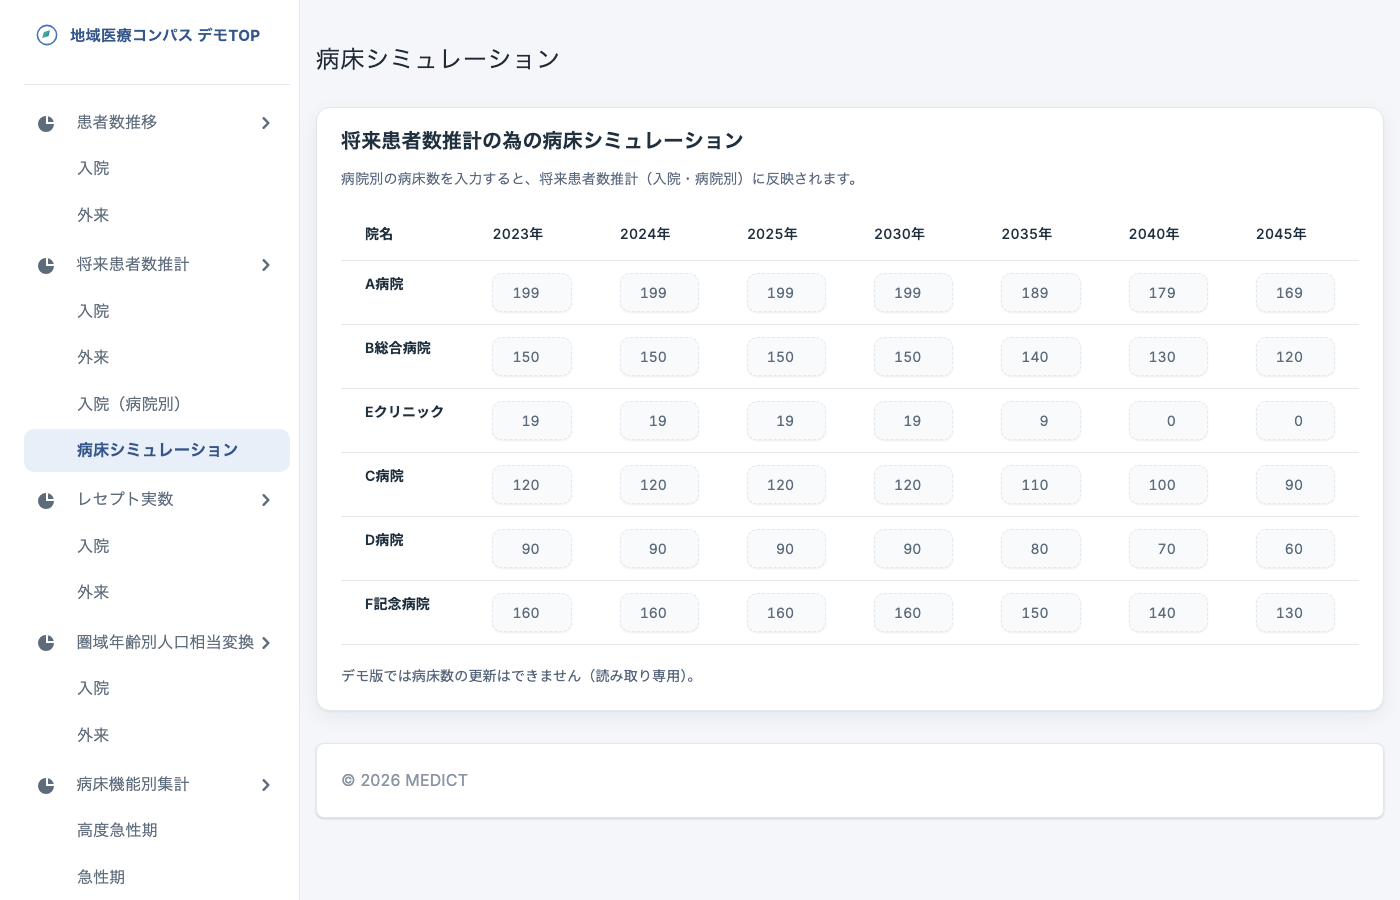Image resolution: width=1400 pixels, height=900 pixels.
Task: Click pie chart icon beside 患者数推移
Action: [x=46, y=123]
